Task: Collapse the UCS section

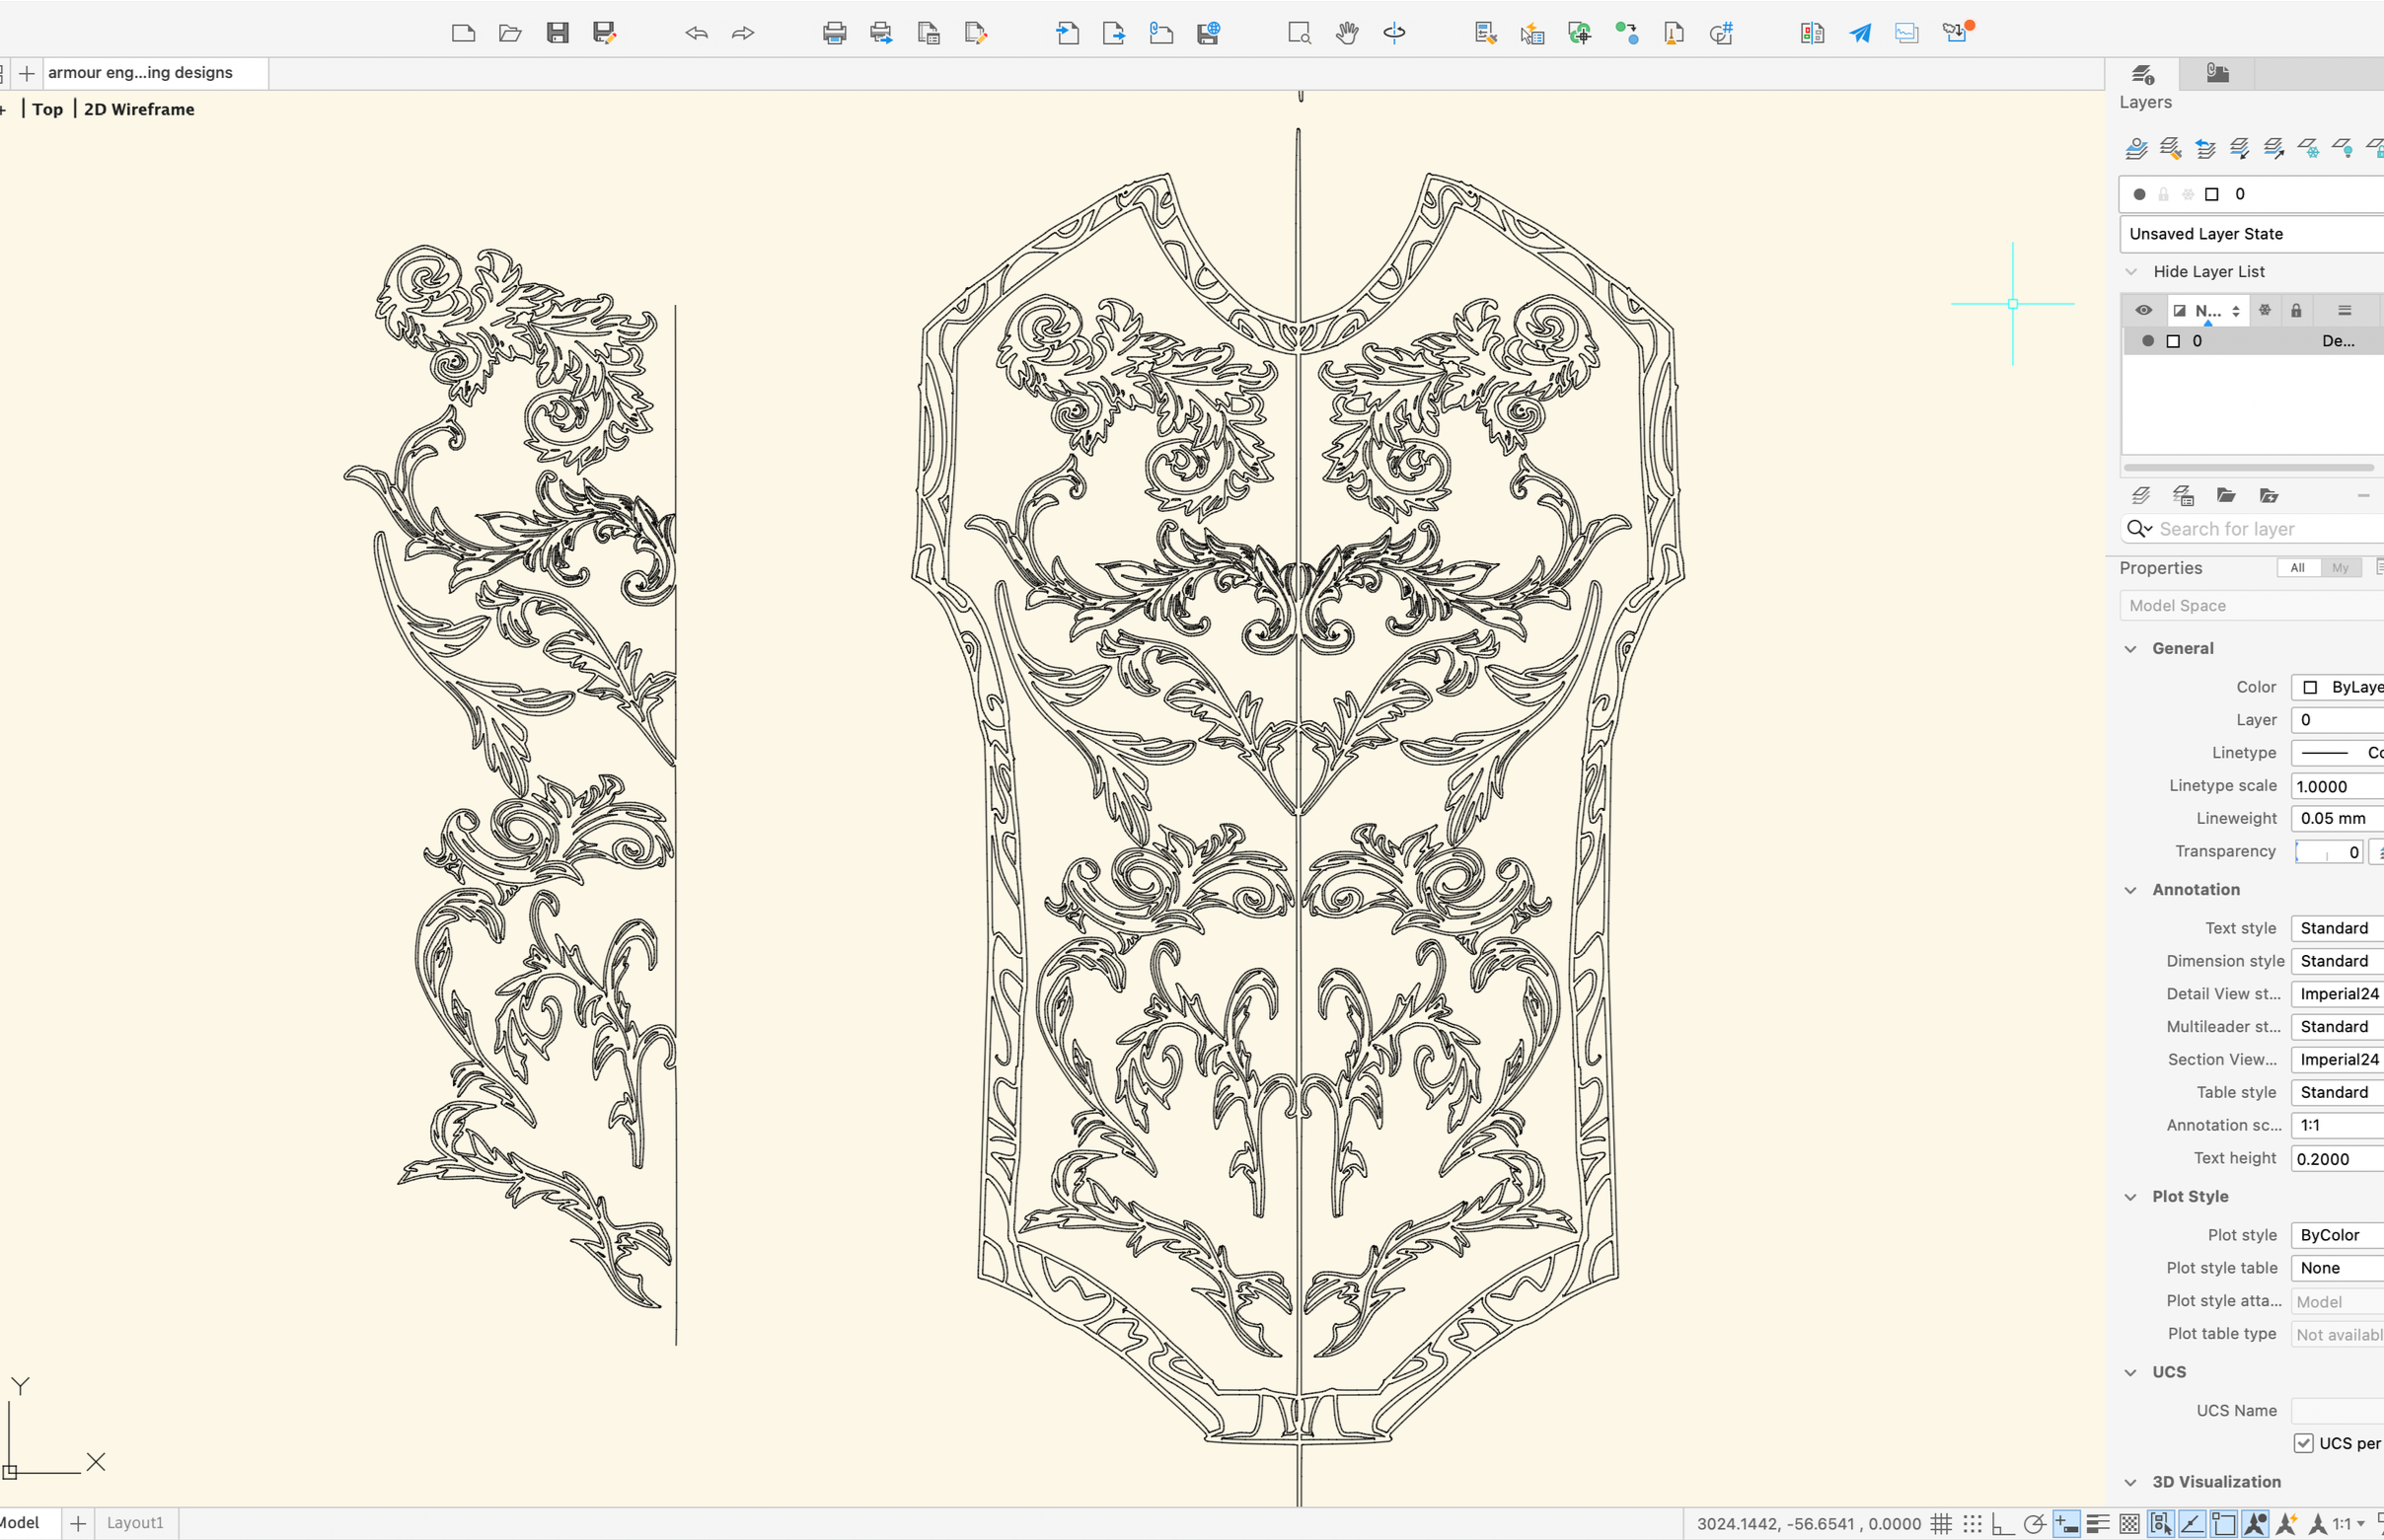Action: tap(2131, 1372)
